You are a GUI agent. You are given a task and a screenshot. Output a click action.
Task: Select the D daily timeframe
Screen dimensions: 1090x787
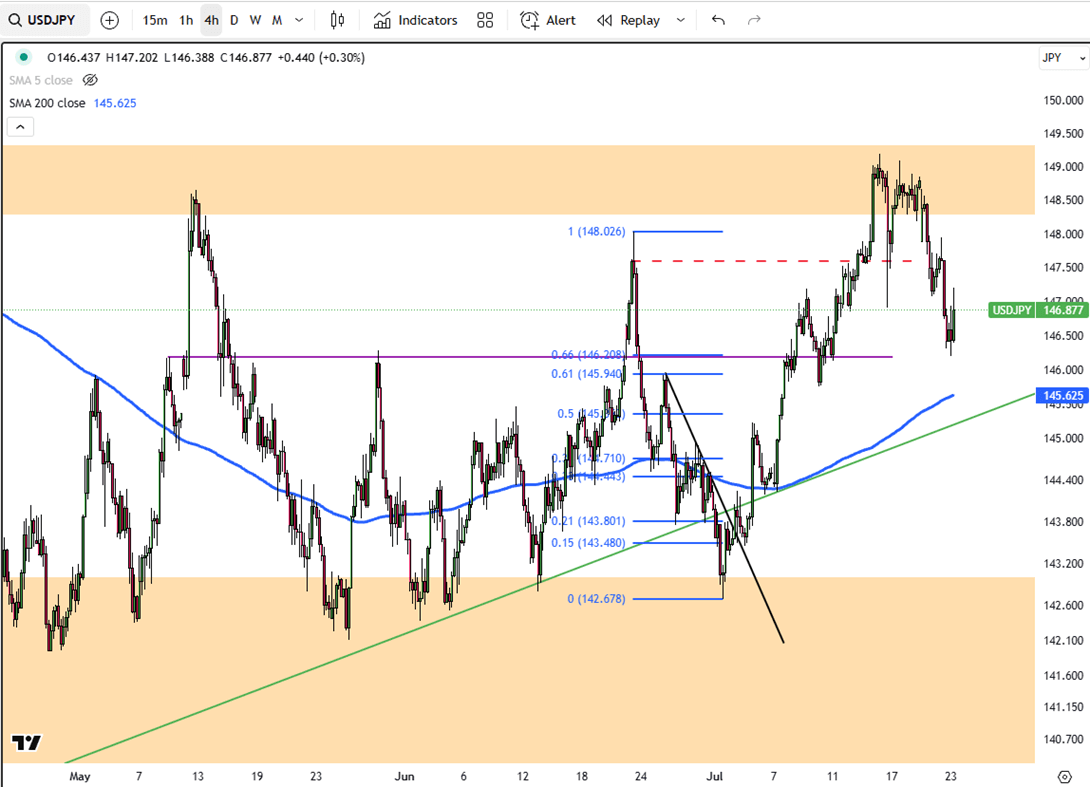click(x=234, y=20)
